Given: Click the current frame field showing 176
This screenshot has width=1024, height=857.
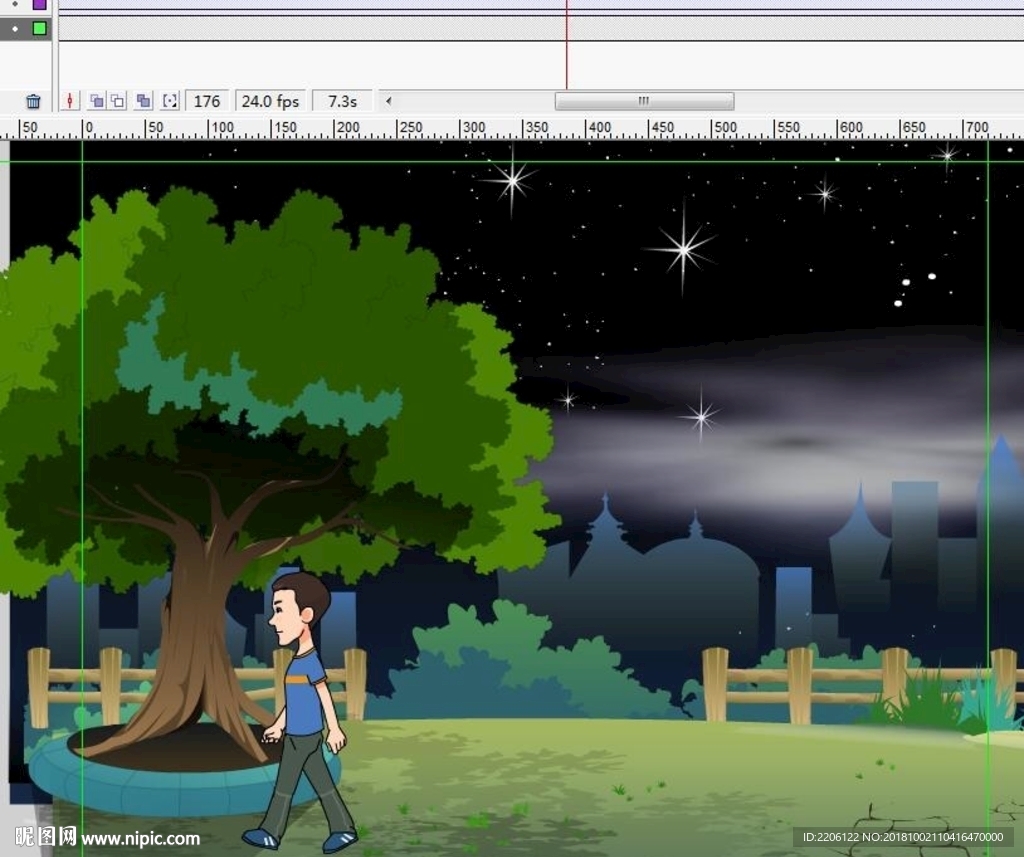Looking at the screenshot, I should point(207,101).
